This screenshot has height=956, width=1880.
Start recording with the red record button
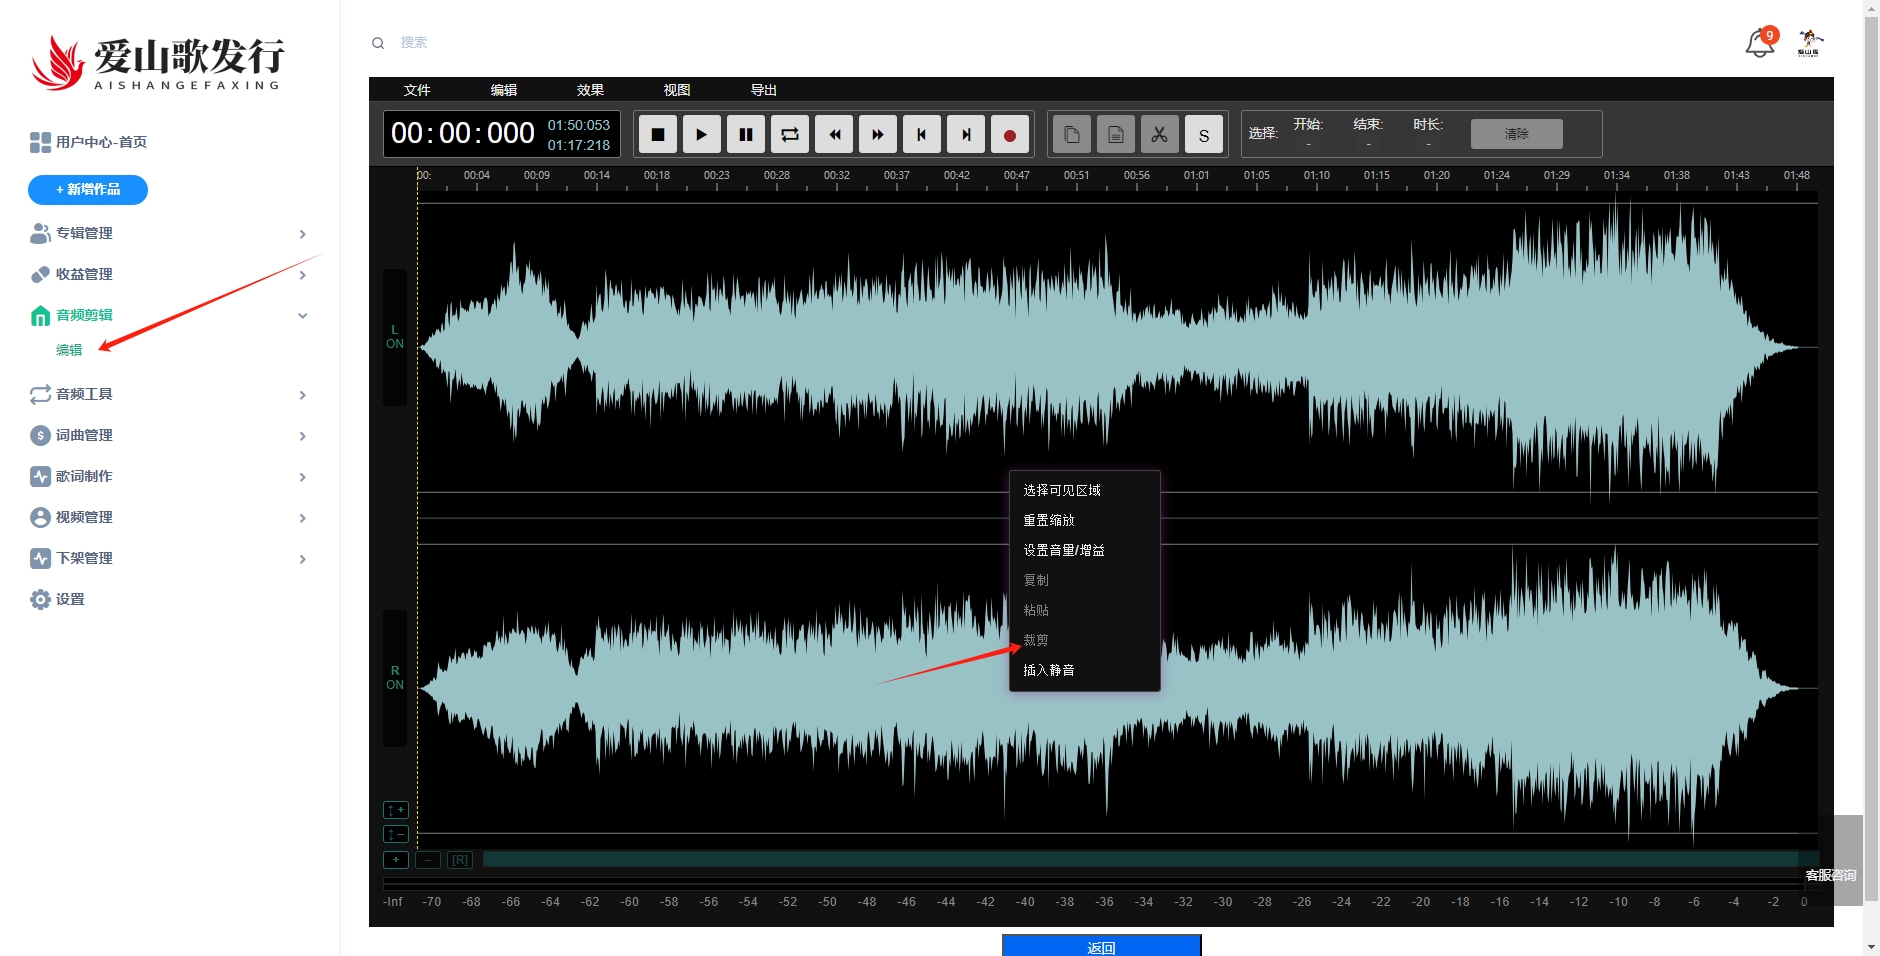(x=1009, y=134)
